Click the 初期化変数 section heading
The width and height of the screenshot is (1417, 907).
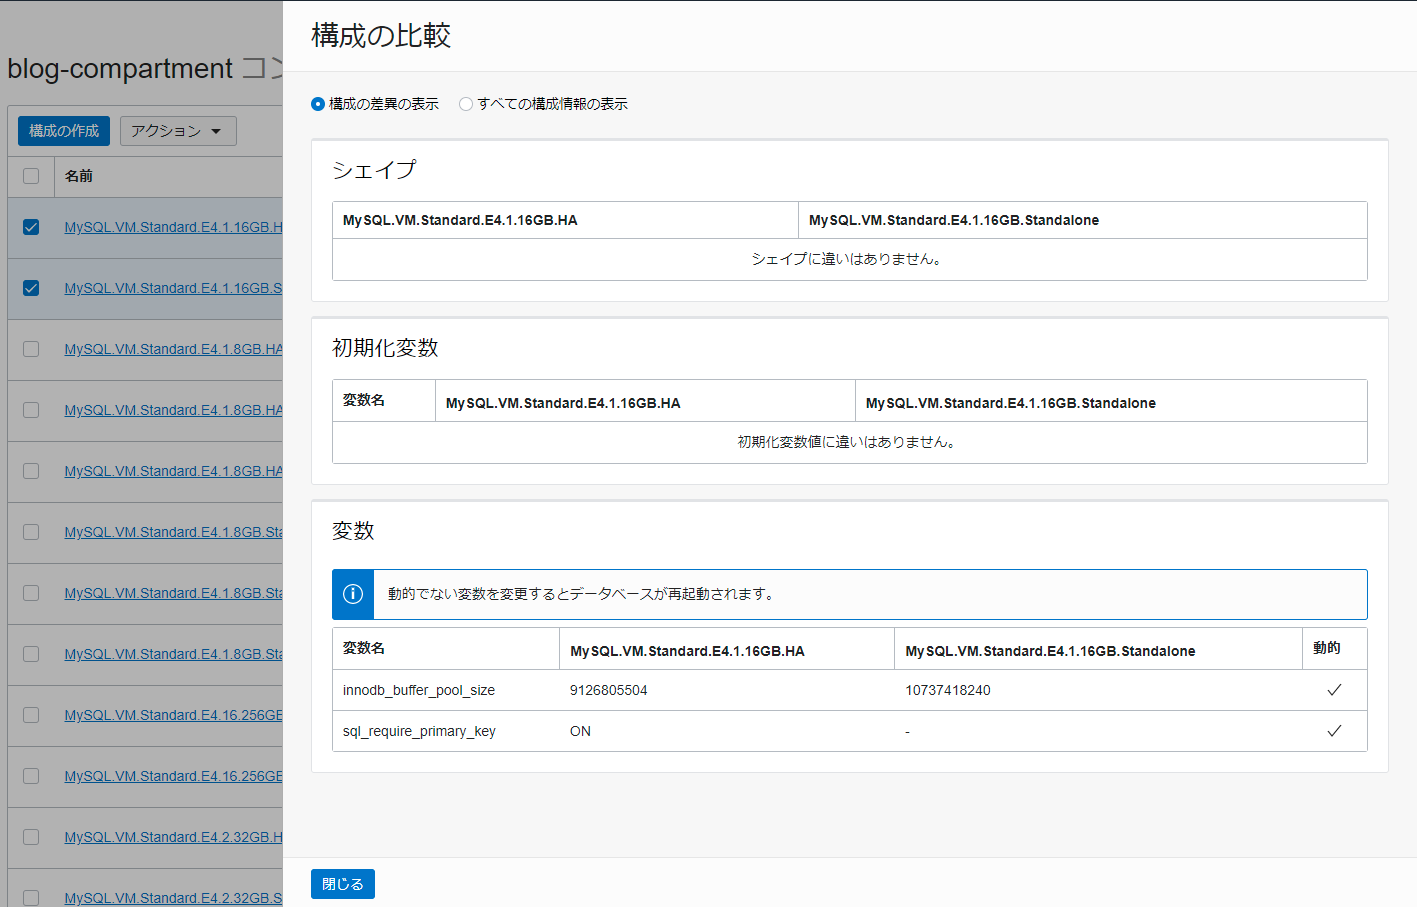coord(385,348)
